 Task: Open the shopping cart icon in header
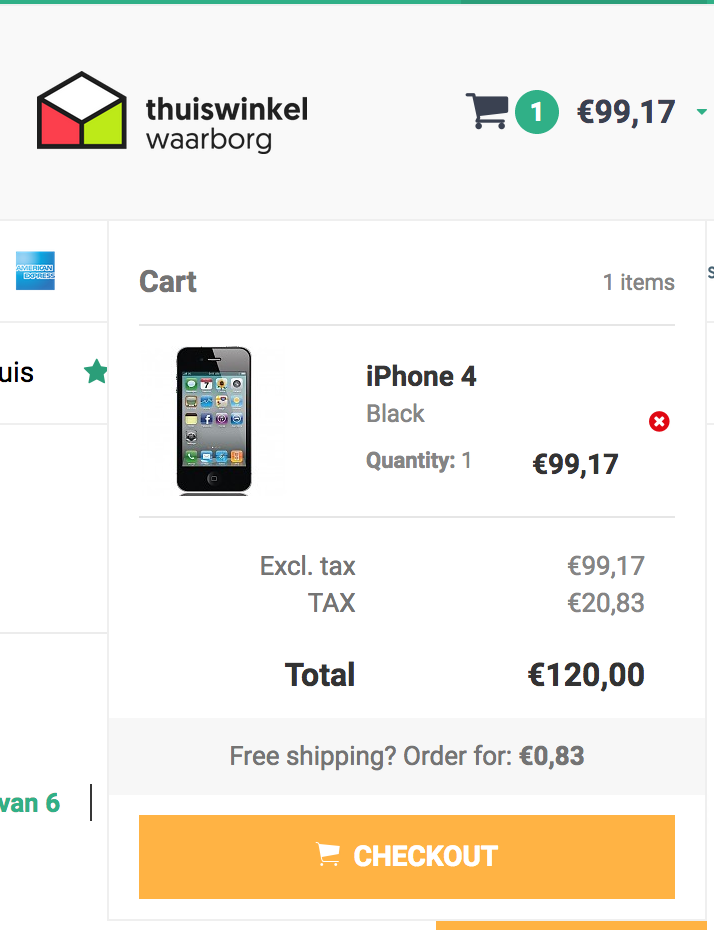(487, 111)
